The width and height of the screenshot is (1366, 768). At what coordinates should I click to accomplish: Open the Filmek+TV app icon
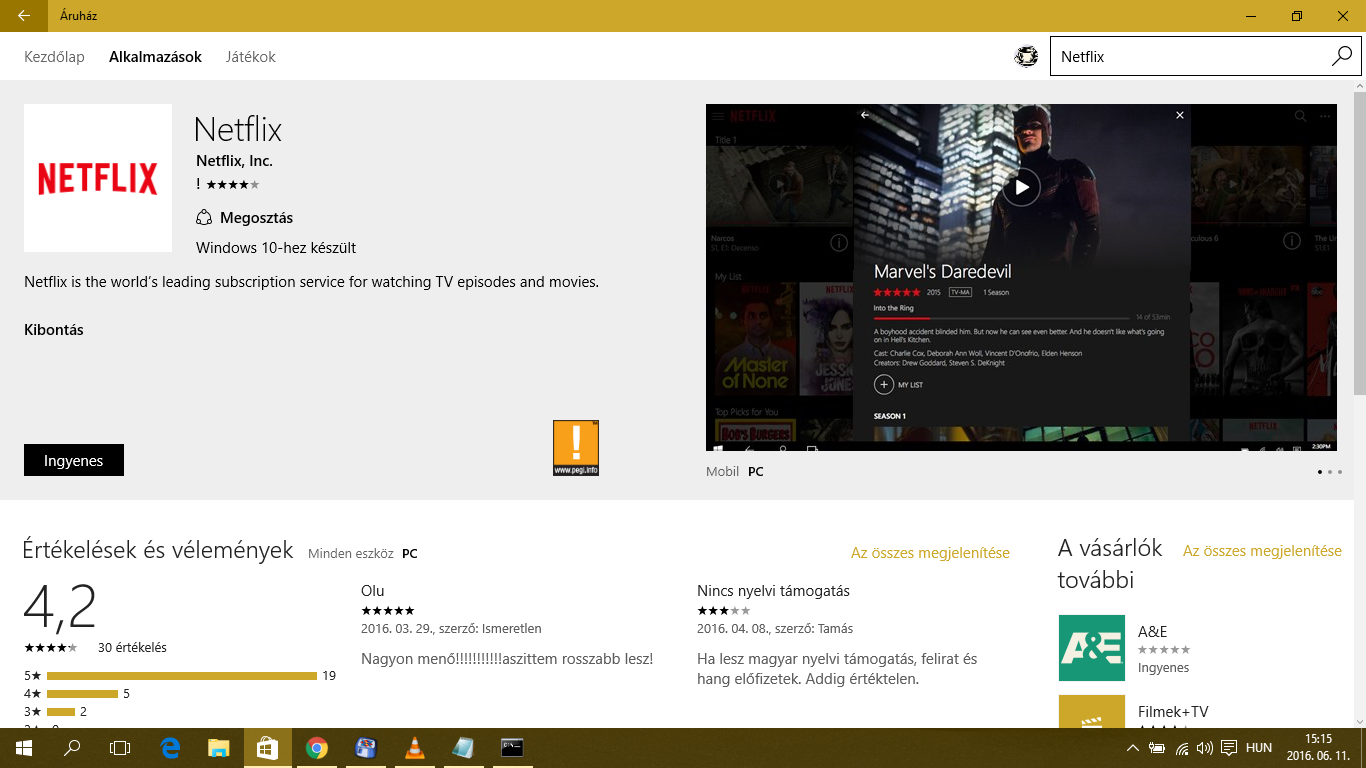click(x=1091, y=712)
